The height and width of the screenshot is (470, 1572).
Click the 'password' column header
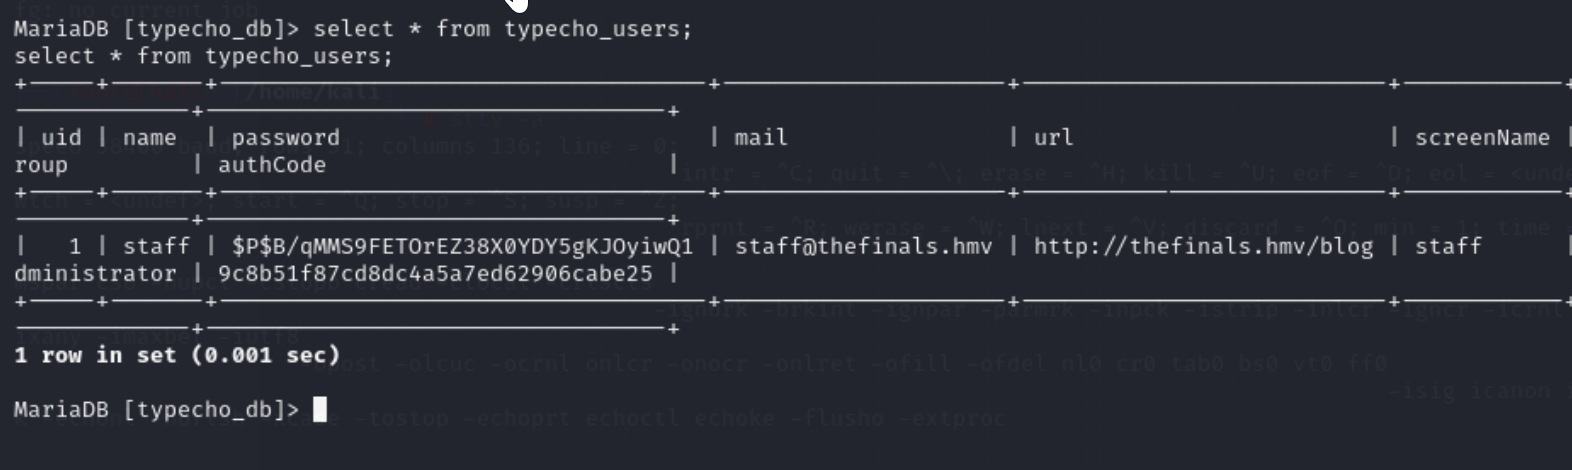285,138
